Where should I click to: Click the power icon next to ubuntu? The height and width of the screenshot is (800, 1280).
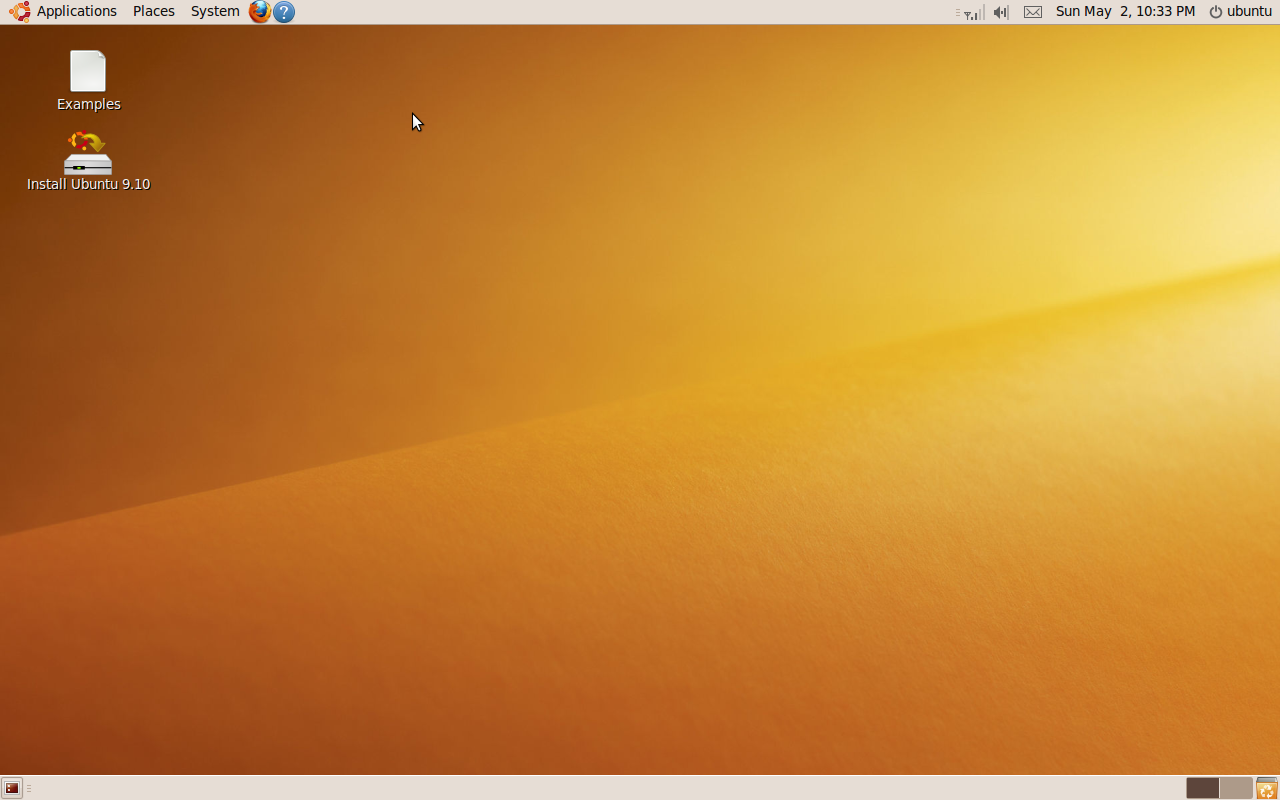tap(1216, 12)
